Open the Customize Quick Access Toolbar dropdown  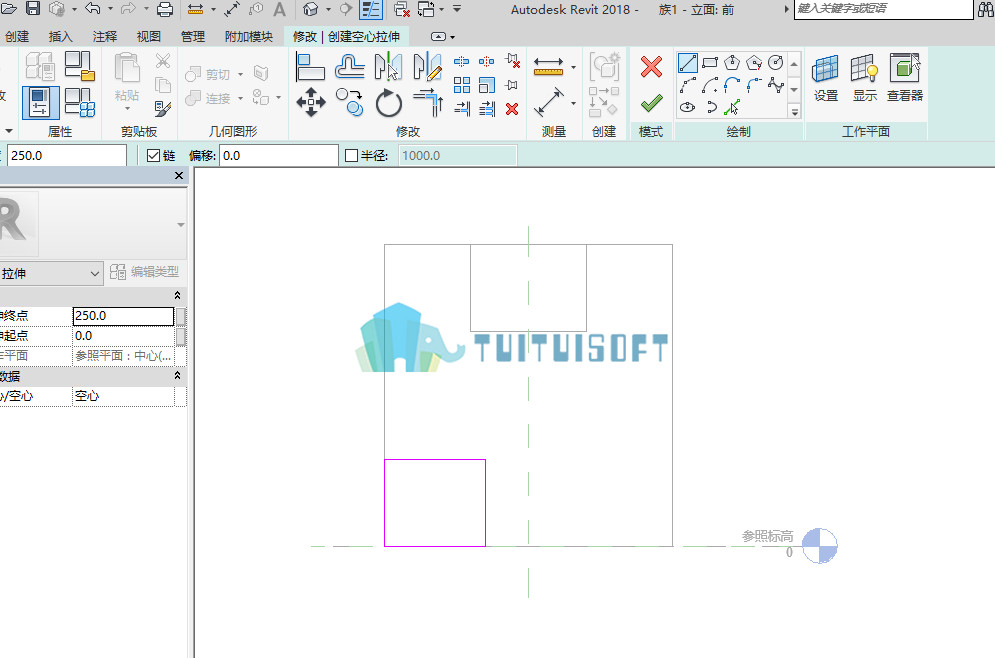[457, 9]
